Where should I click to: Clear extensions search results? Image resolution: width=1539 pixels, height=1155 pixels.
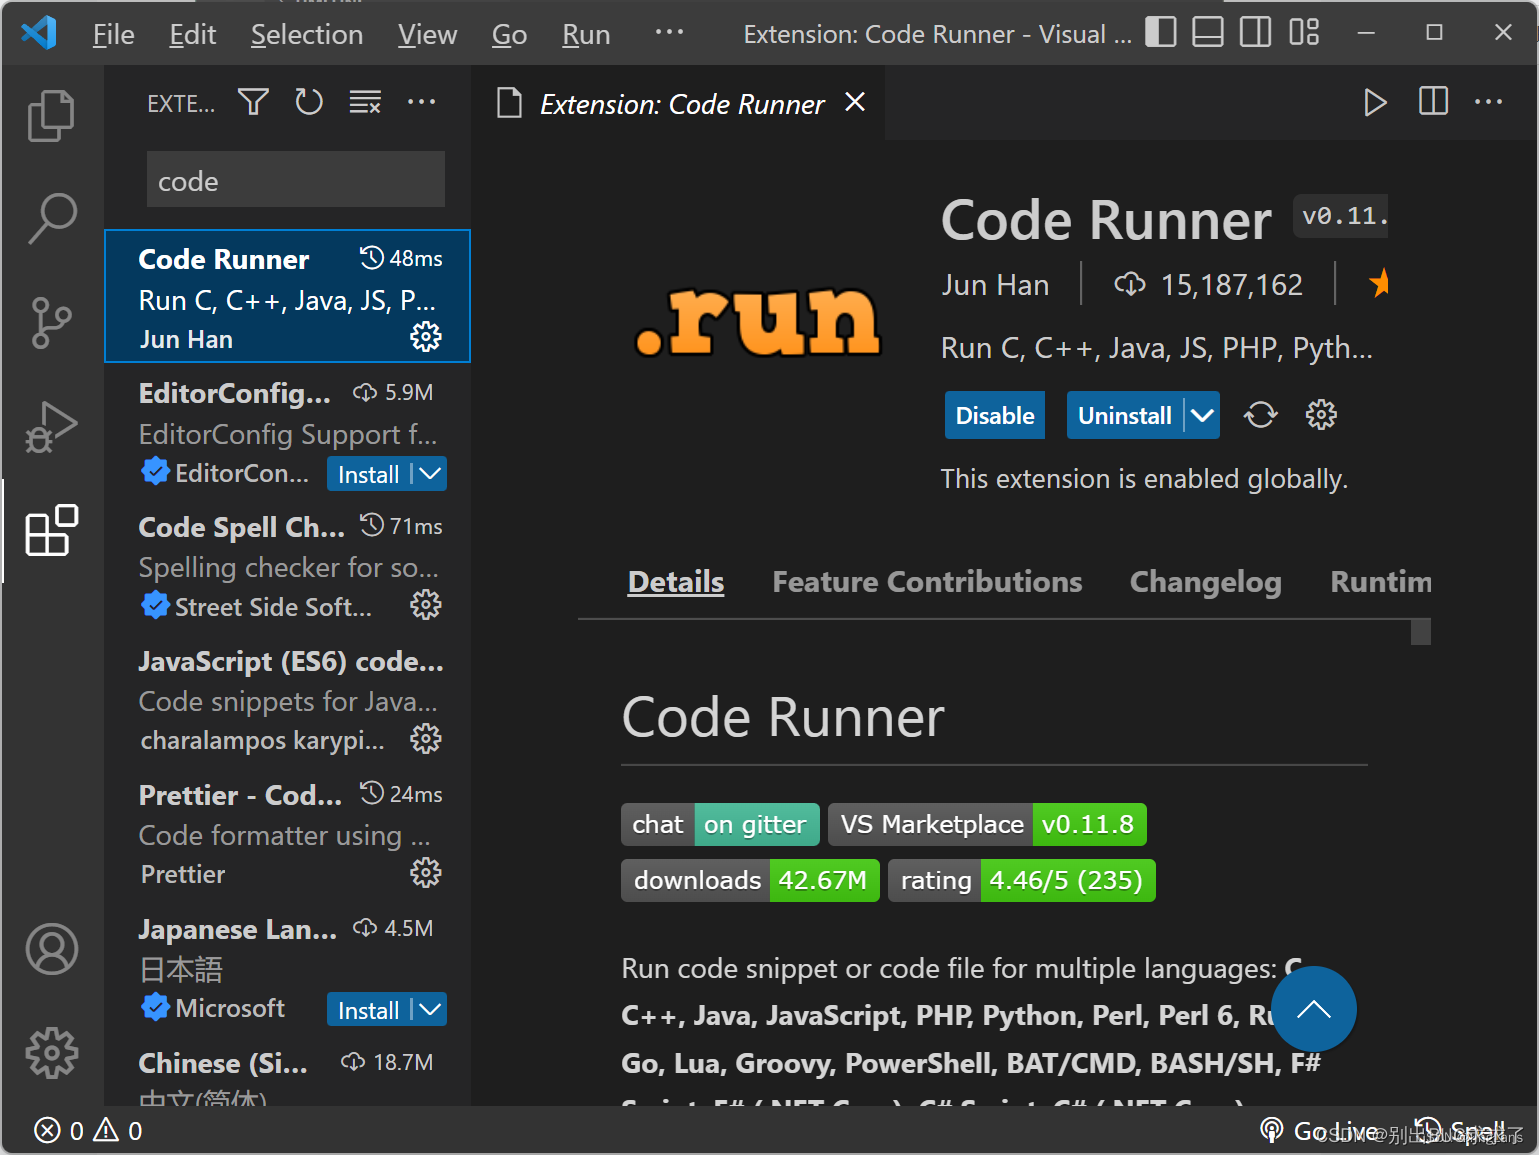365,102
